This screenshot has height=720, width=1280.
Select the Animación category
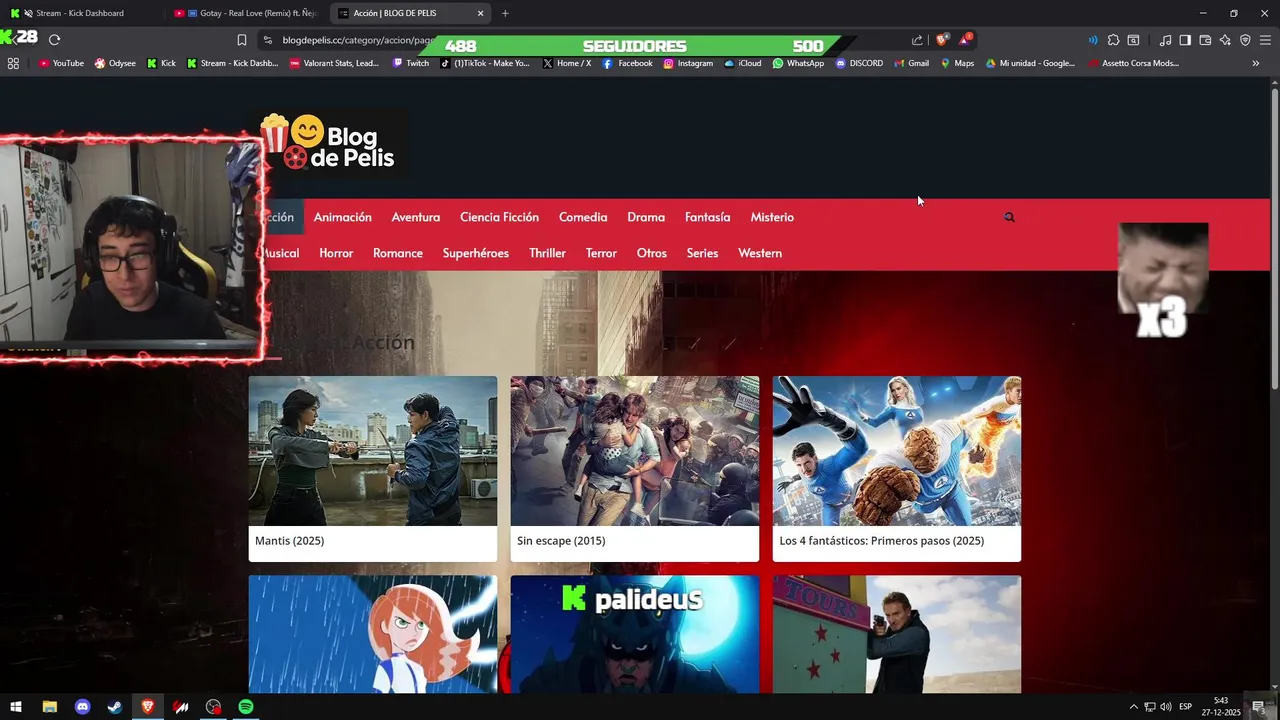click(x=342, y=217)
